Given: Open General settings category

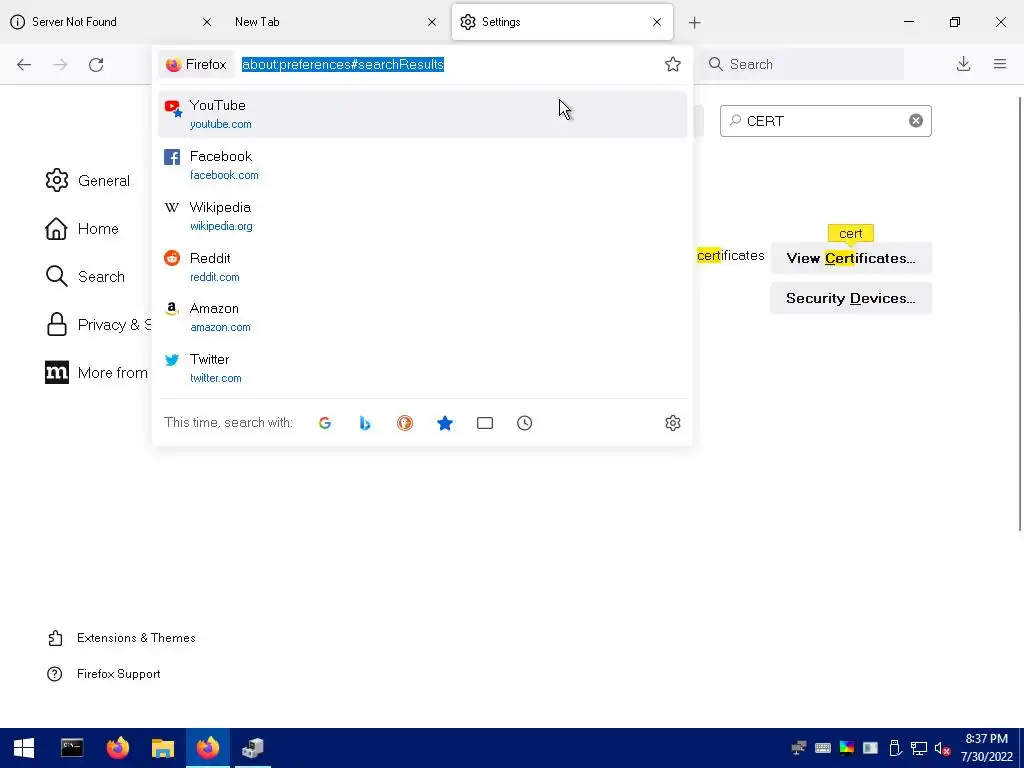Looking at the screenshot, I should tap(88, 181).
